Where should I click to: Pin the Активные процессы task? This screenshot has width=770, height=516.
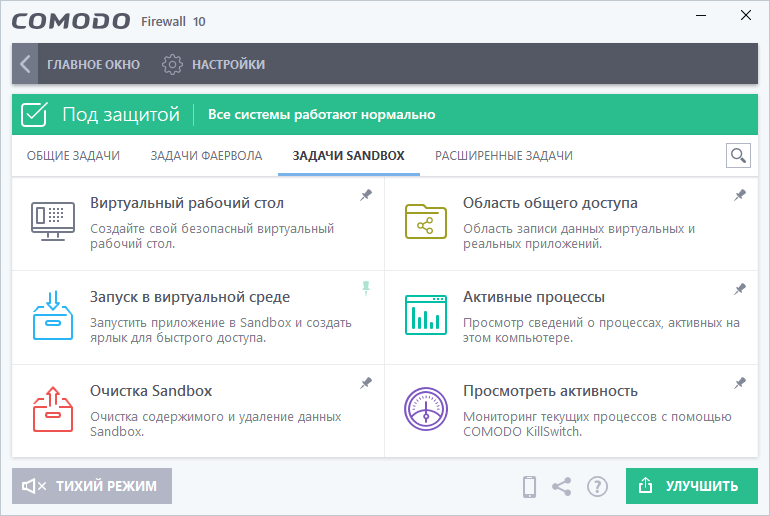coord(740,289)
